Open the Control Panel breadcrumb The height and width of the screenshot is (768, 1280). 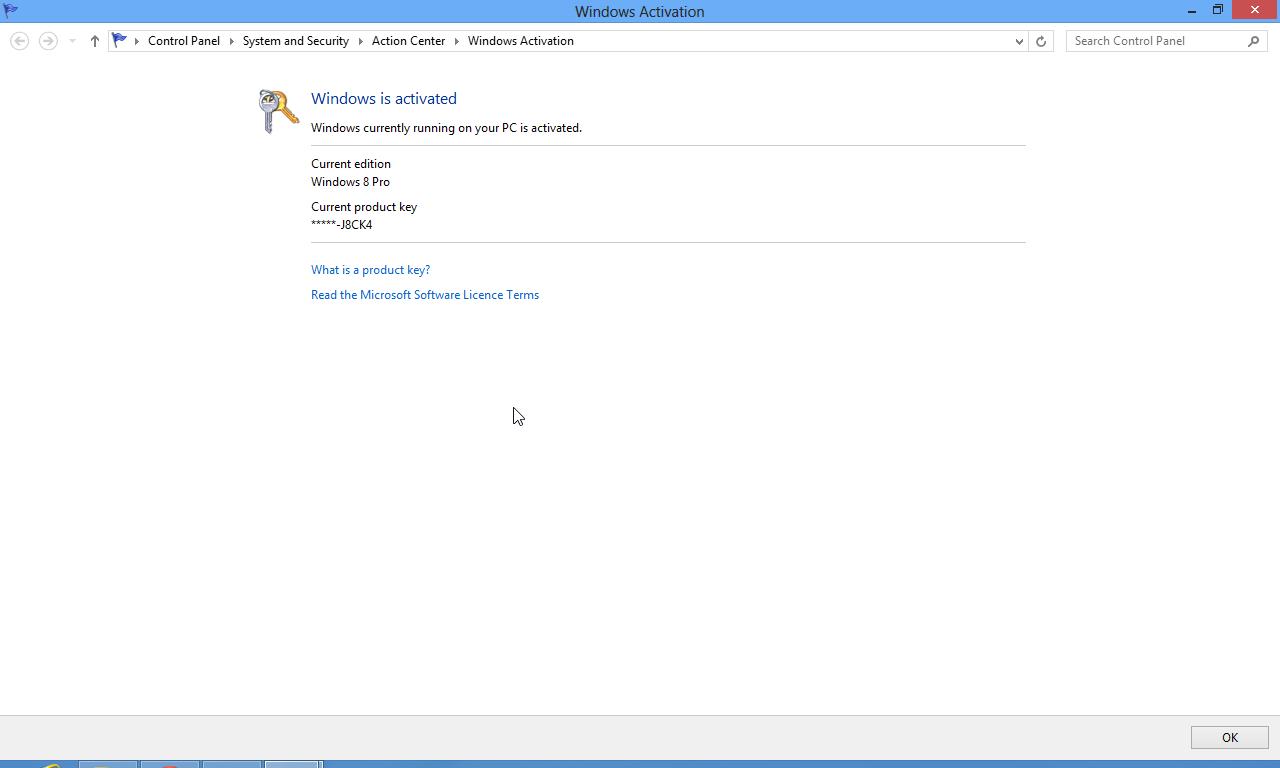(184, 41)
